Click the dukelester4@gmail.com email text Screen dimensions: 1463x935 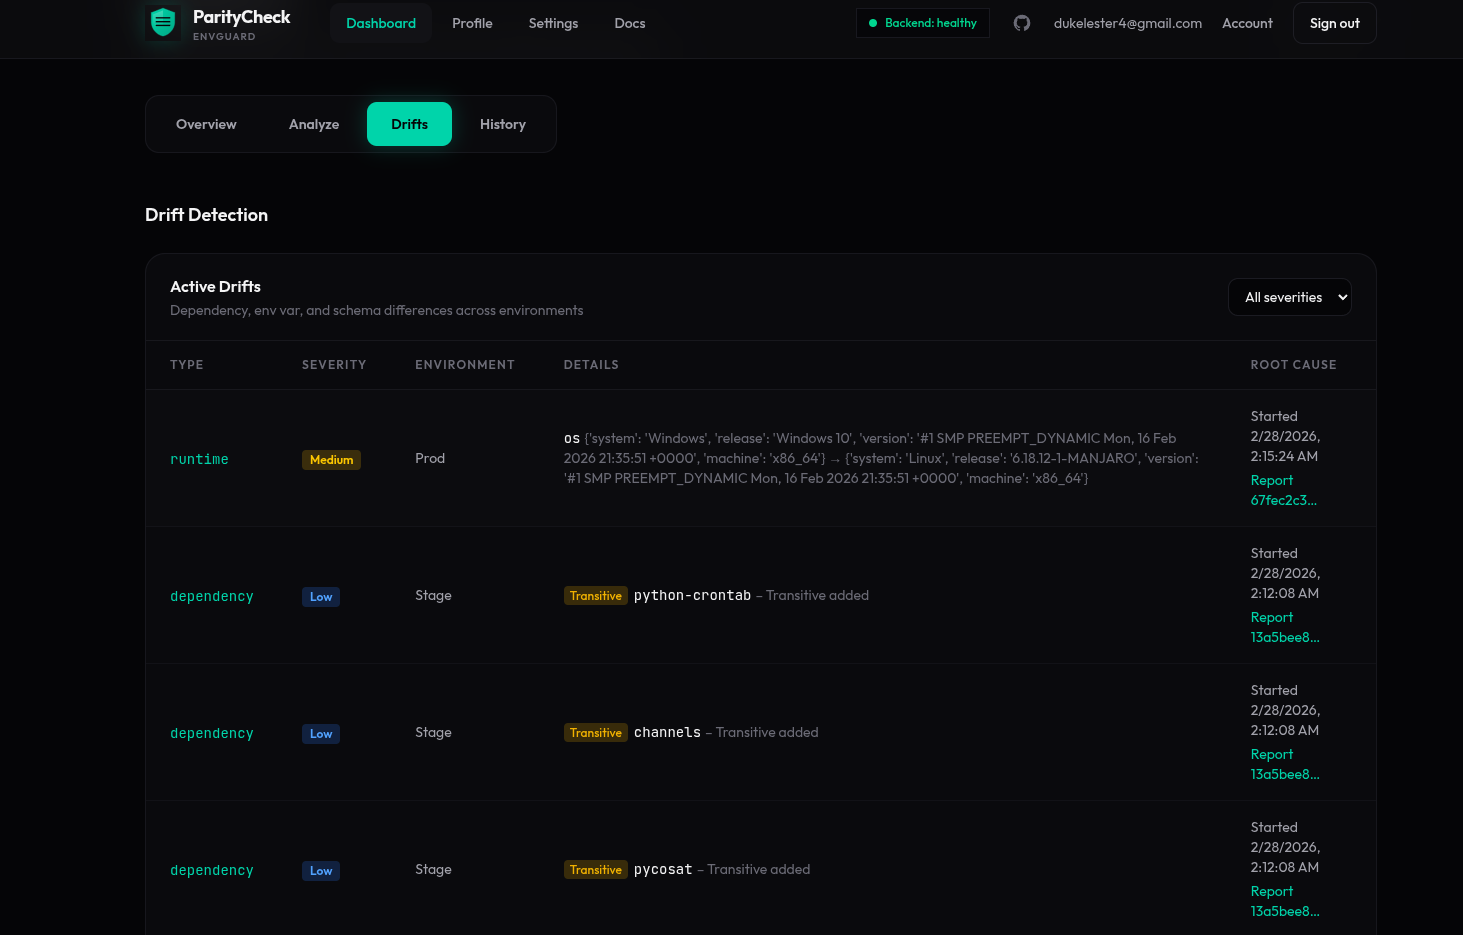tap(1127, 23)
